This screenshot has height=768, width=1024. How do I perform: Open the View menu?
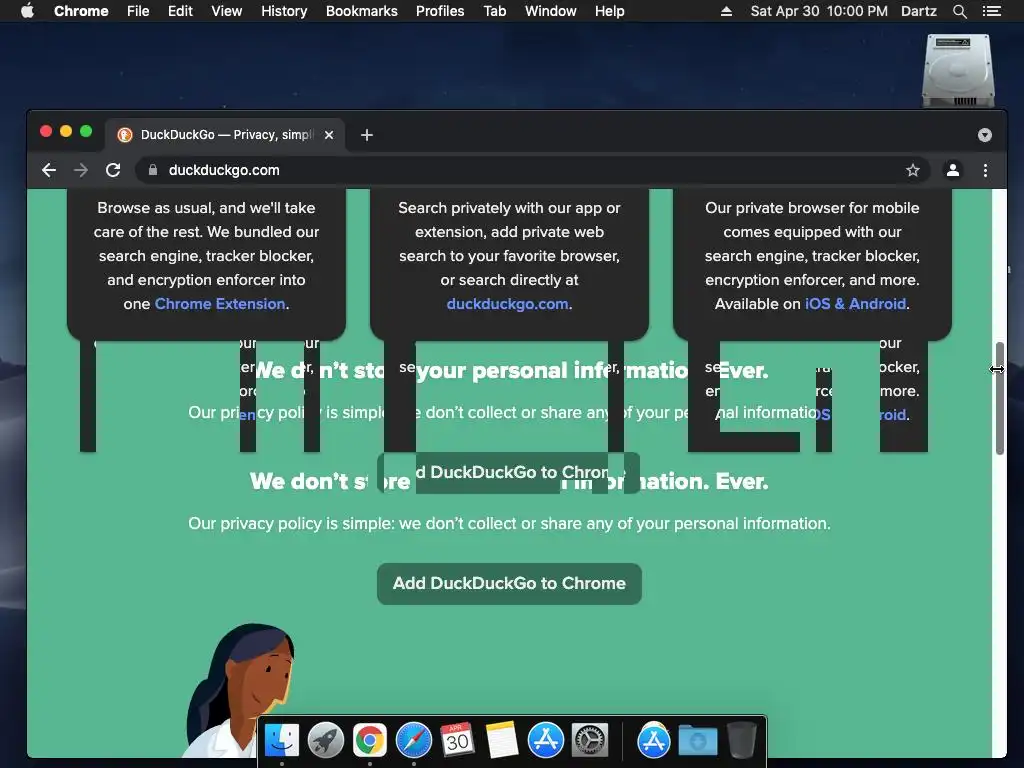point(227,11)
